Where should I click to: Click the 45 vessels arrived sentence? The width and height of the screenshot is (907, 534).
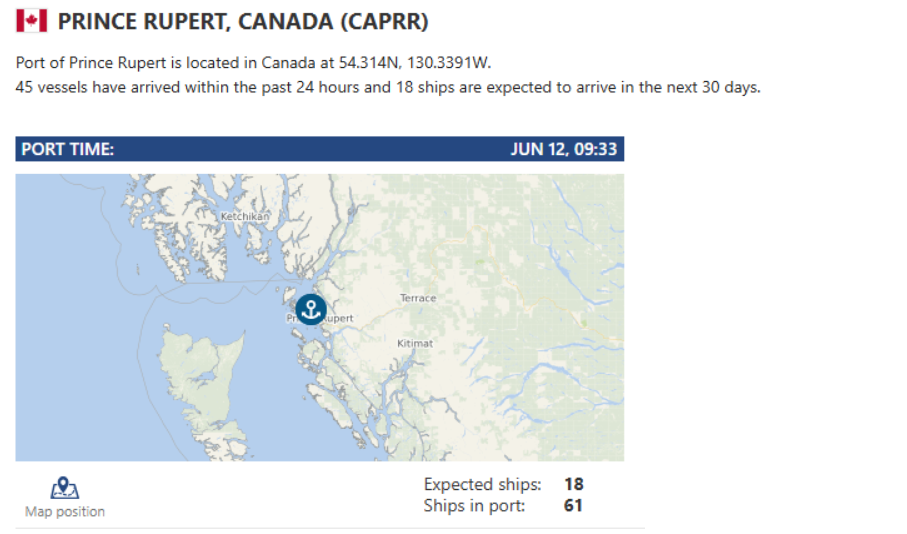pos(388,87)
